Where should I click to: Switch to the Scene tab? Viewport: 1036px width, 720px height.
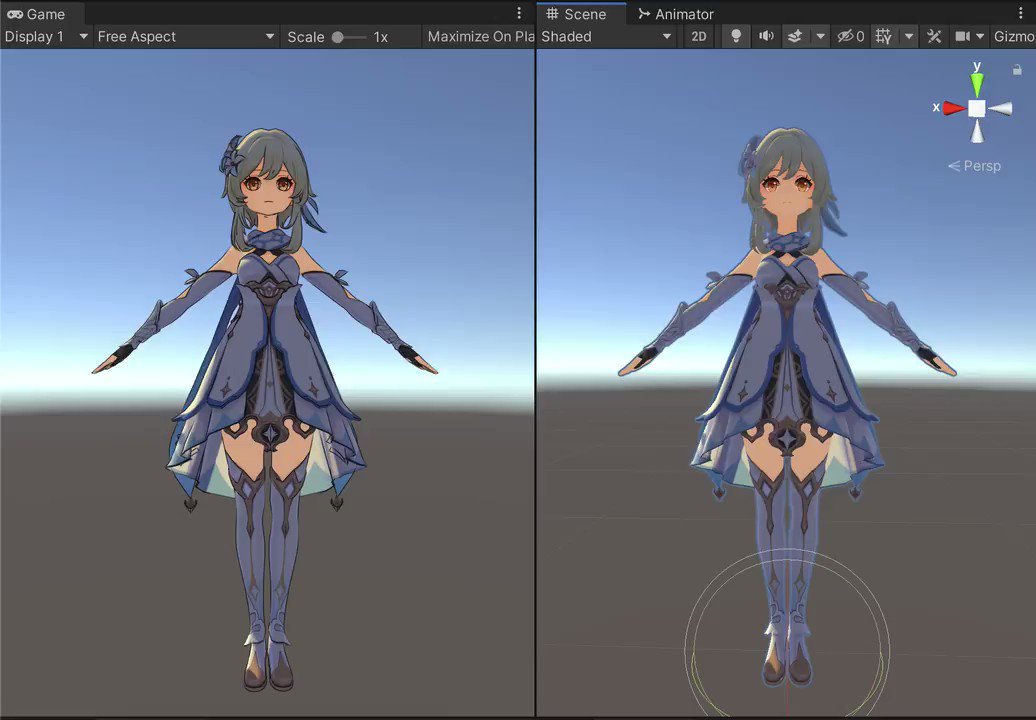pos(575,14)
